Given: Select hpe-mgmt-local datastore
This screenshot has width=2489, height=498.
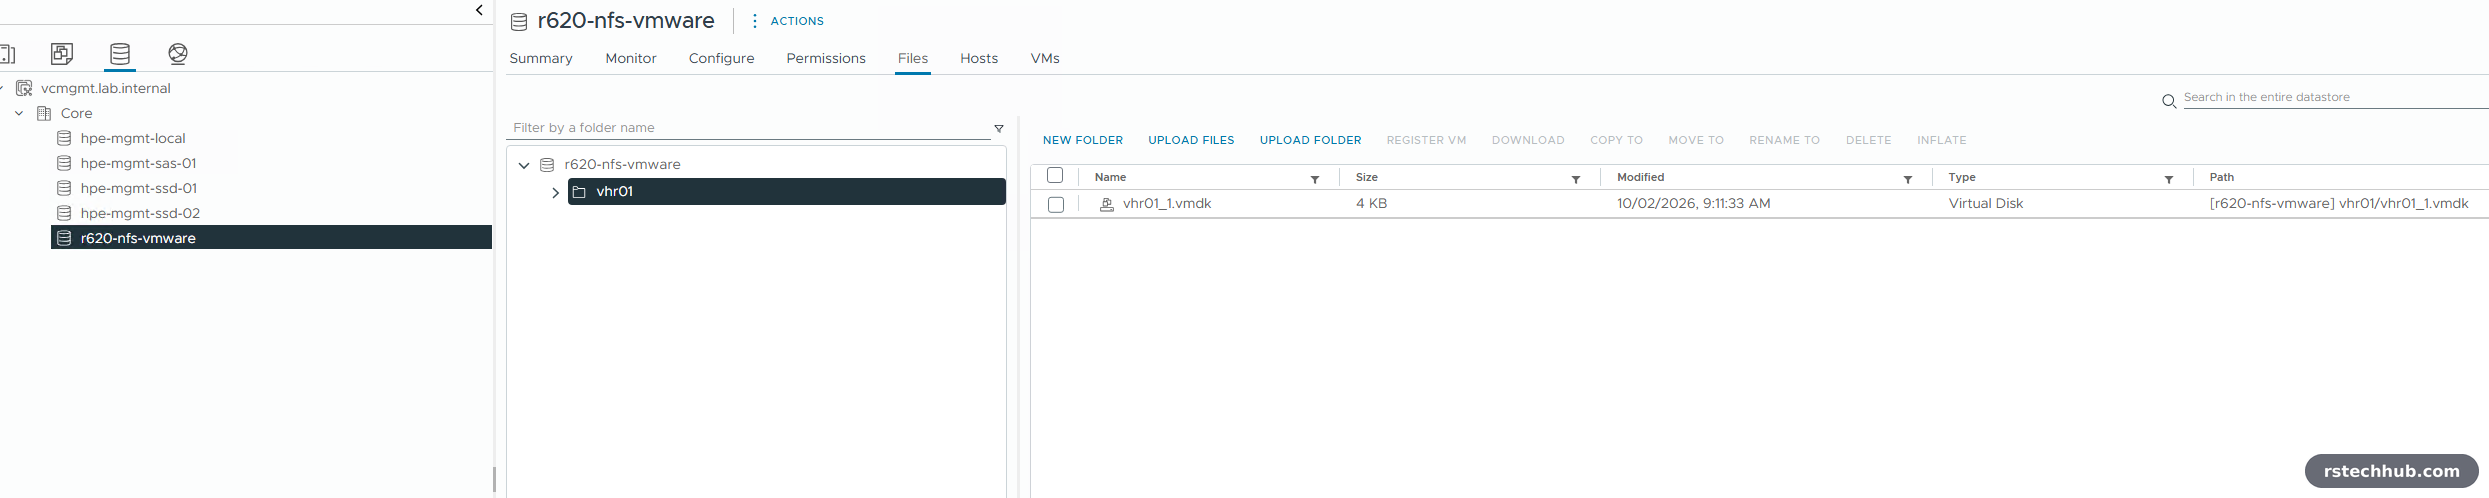Looking at the screenshot, I should coord(133,138).
